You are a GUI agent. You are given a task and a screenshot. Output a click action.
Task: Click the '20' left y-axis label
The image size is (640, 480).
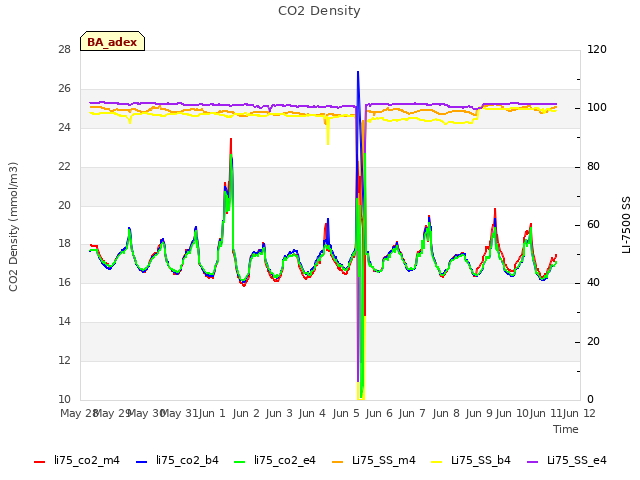click(64, 205)
